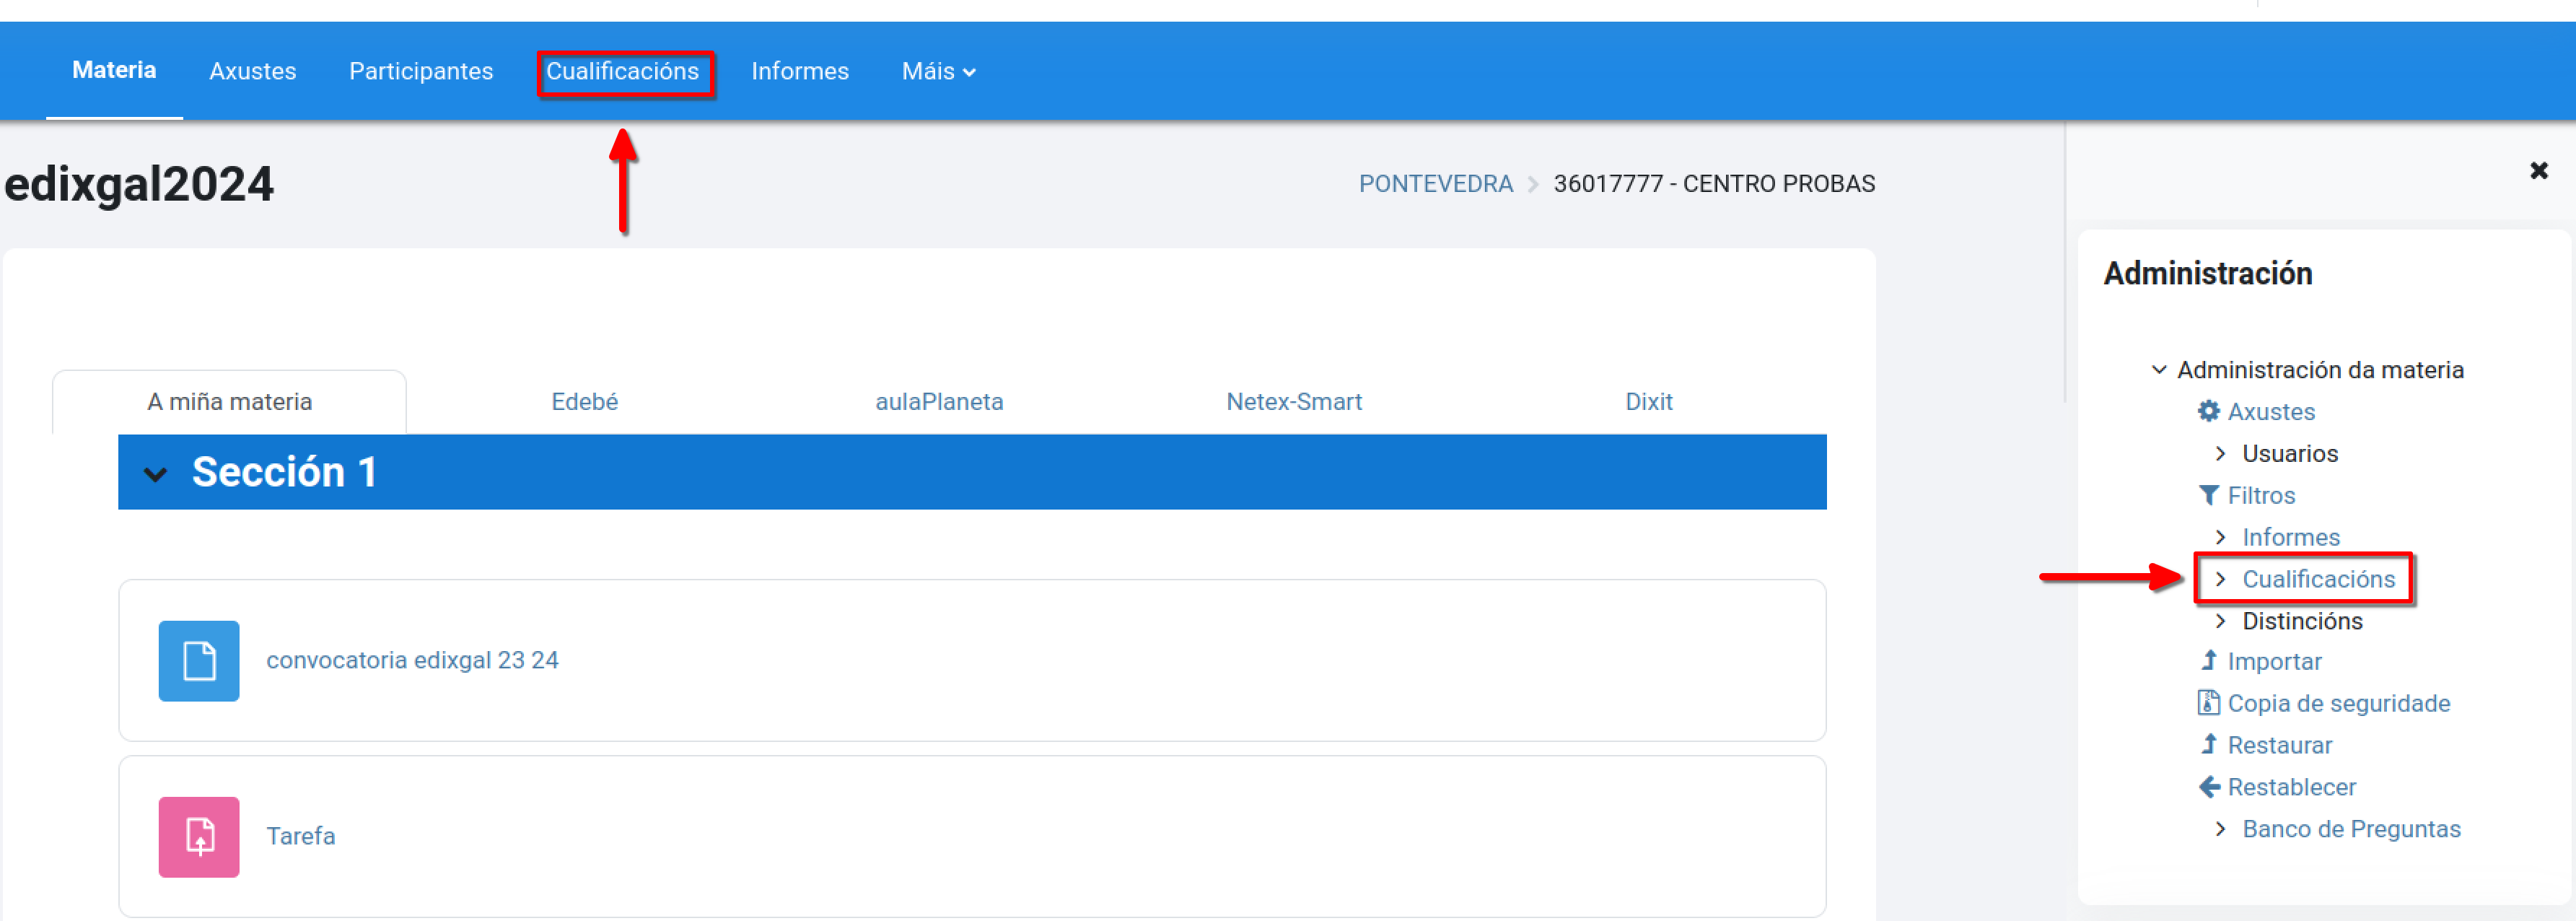The height and width of the screenshot is (921, 2576).
Task: Click the Restablecer left arrow icon
Action: pyautogui.click(x=2209, y=787)
